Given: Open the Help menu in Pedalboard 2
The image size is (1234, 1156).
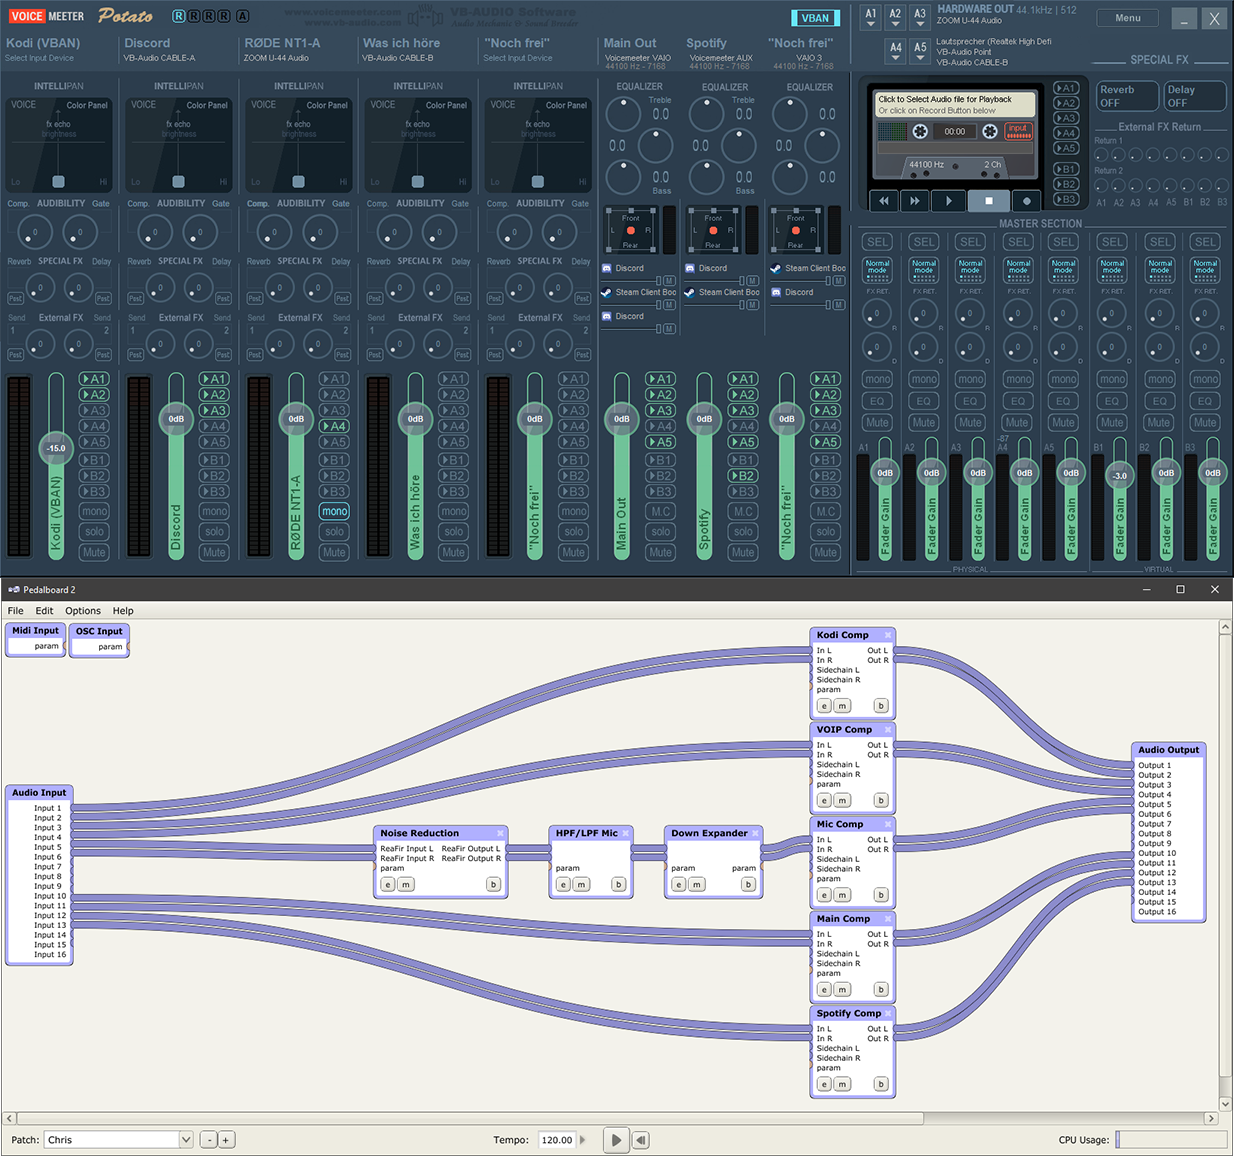Looking at the screenshot, I should (123, 611).
